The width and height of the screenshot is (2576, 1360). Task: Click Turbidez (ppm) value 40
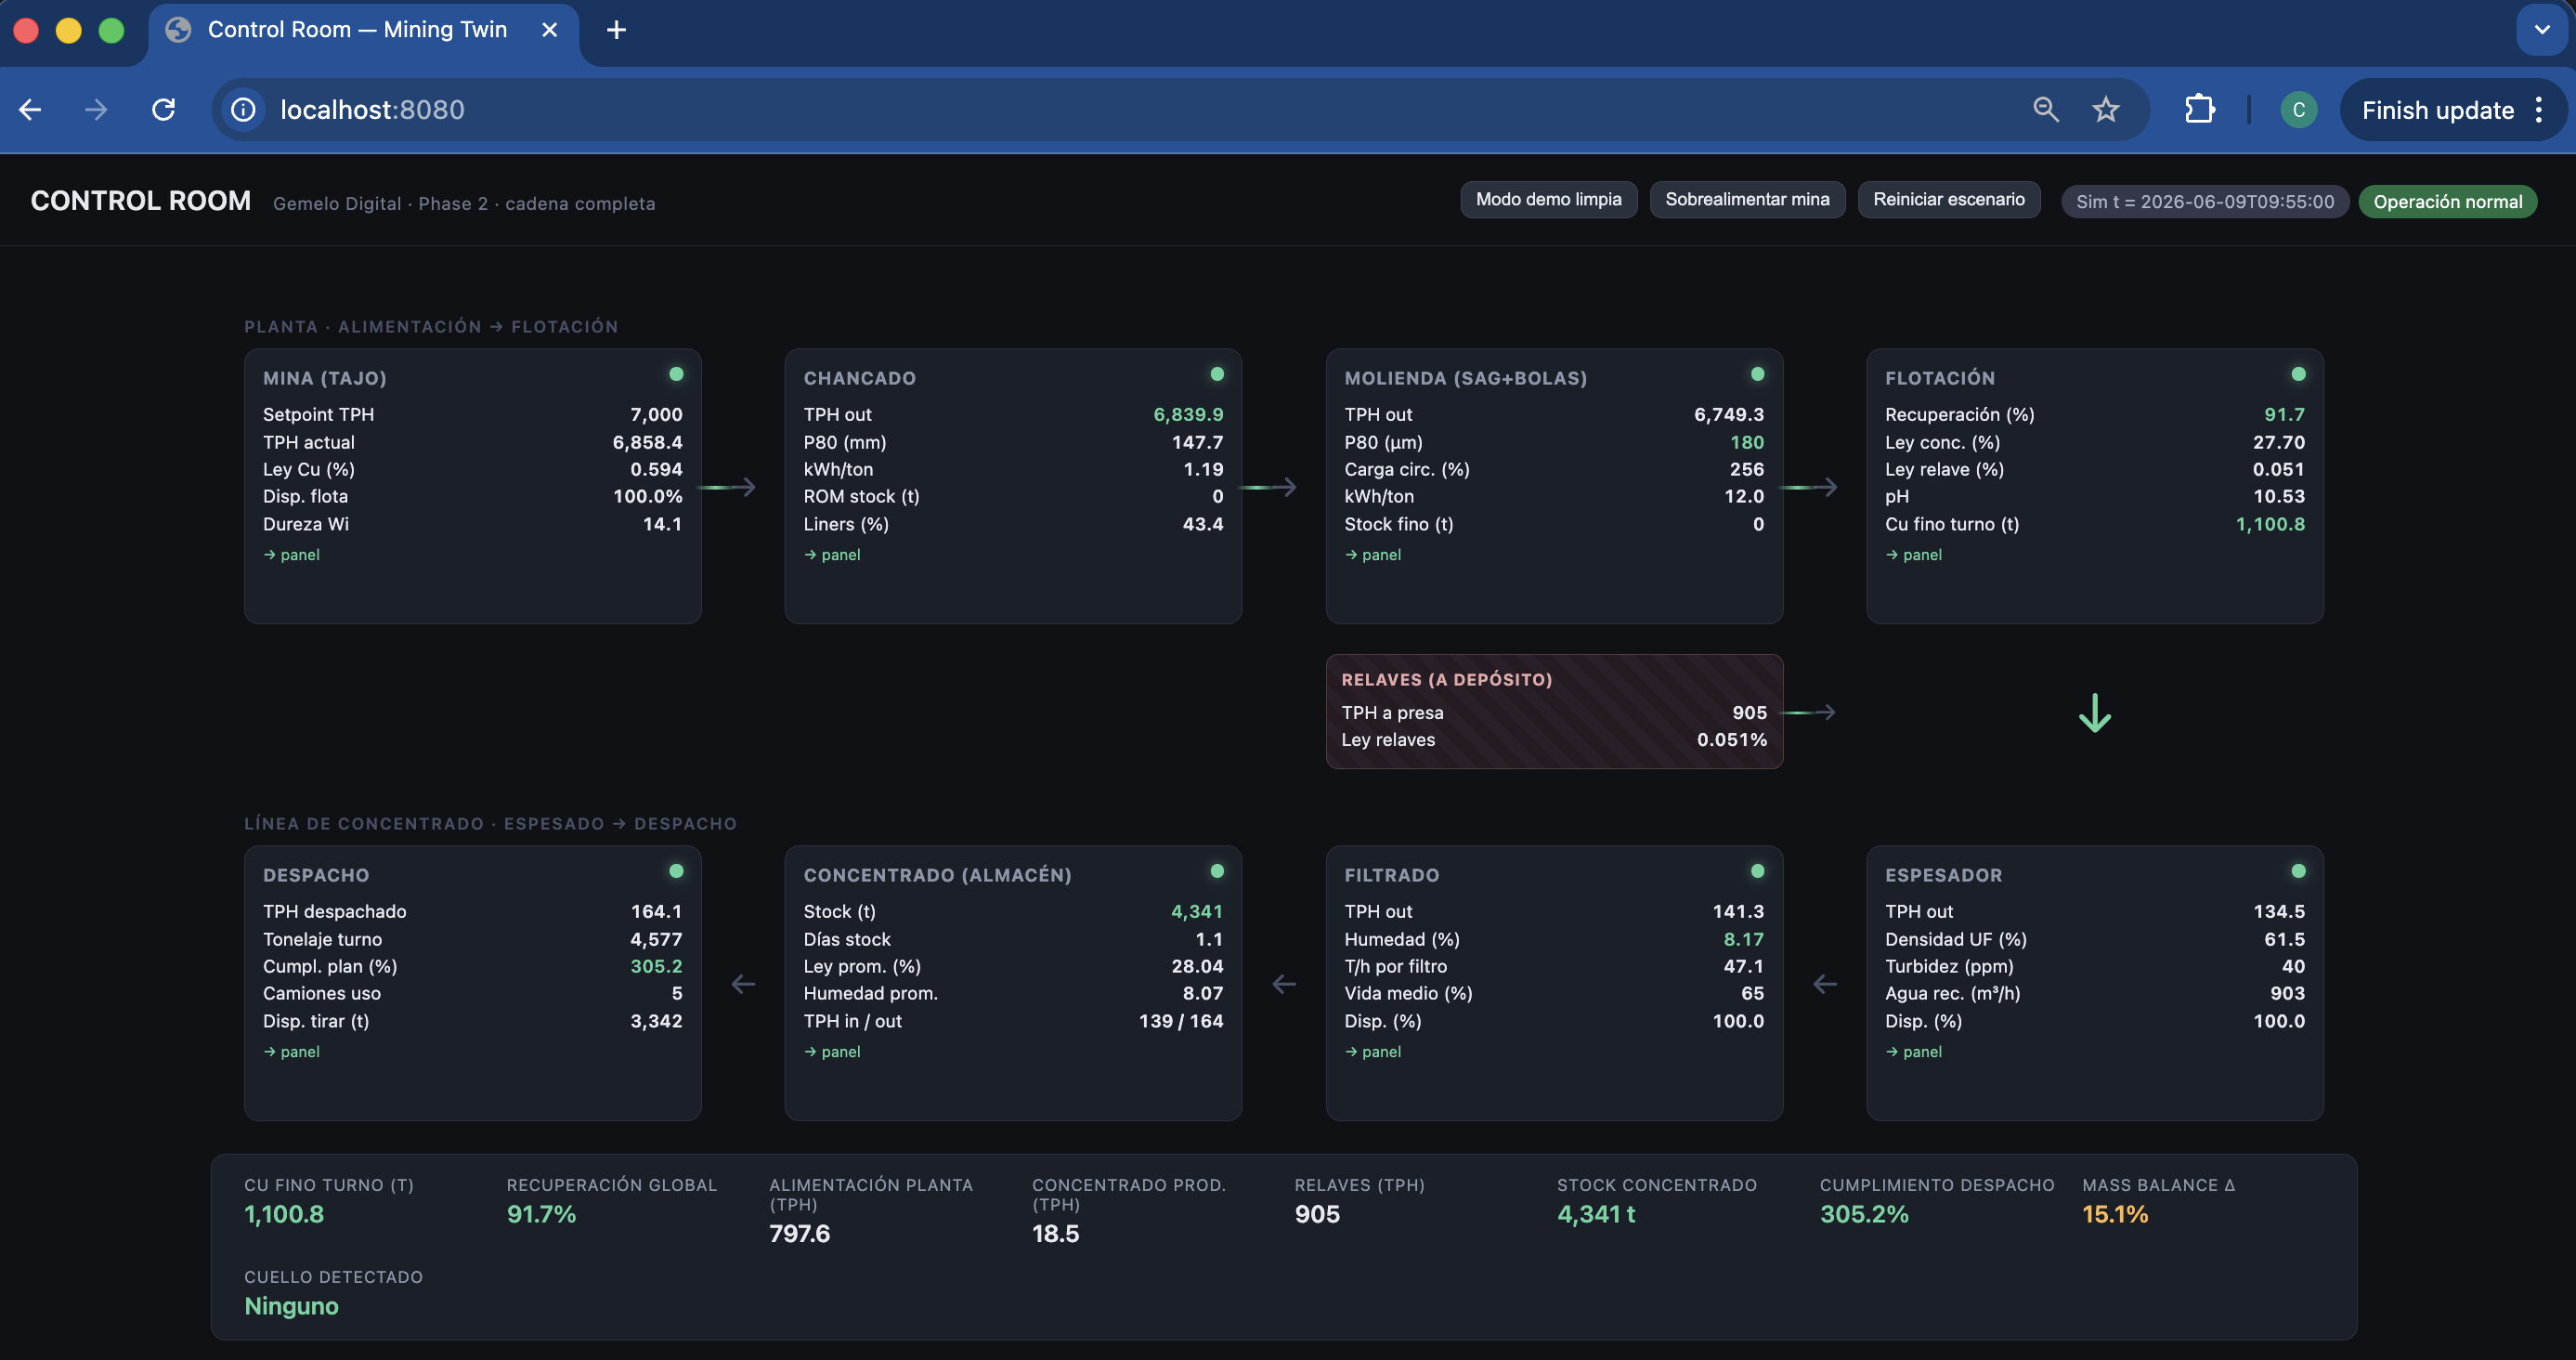point(2293,966)
